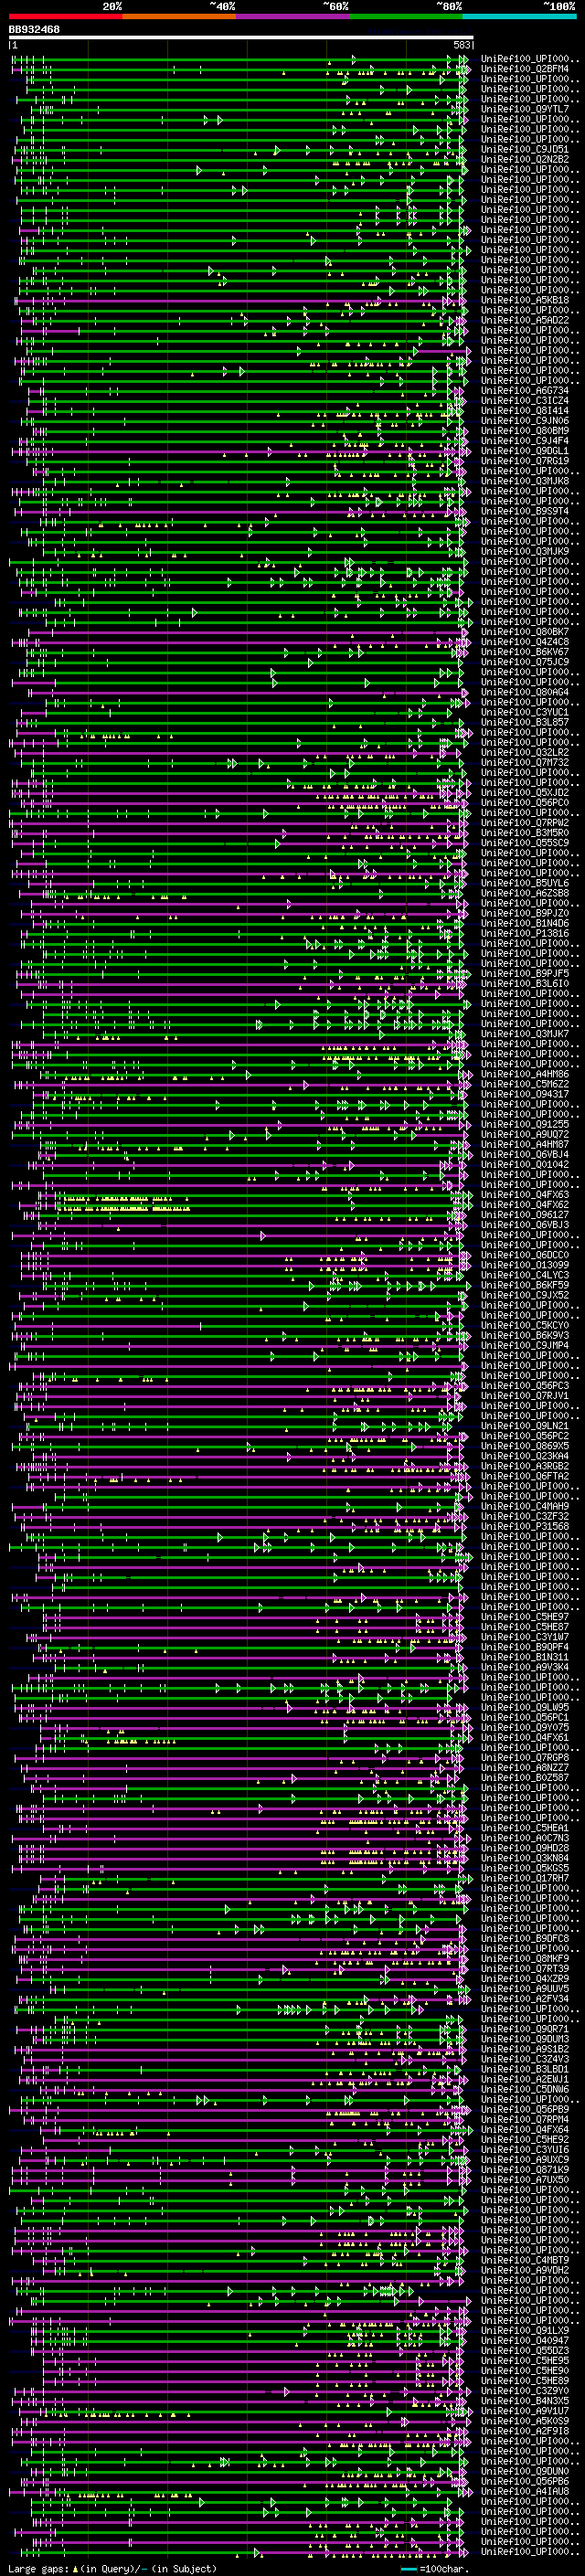Select hit label UniRef100_Q6VBJ4
585x2576 pixels.
click(x=525, y=1154)
